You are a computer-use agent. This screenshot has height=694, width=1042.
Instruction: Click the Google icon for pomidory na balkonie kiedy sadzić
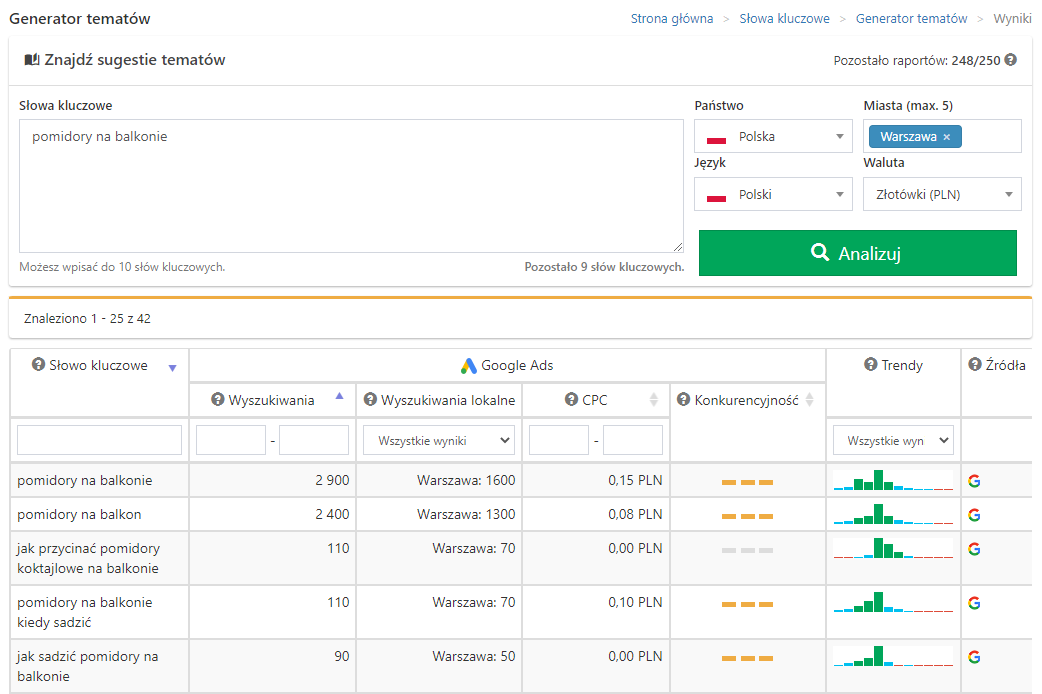click(974, 603)
